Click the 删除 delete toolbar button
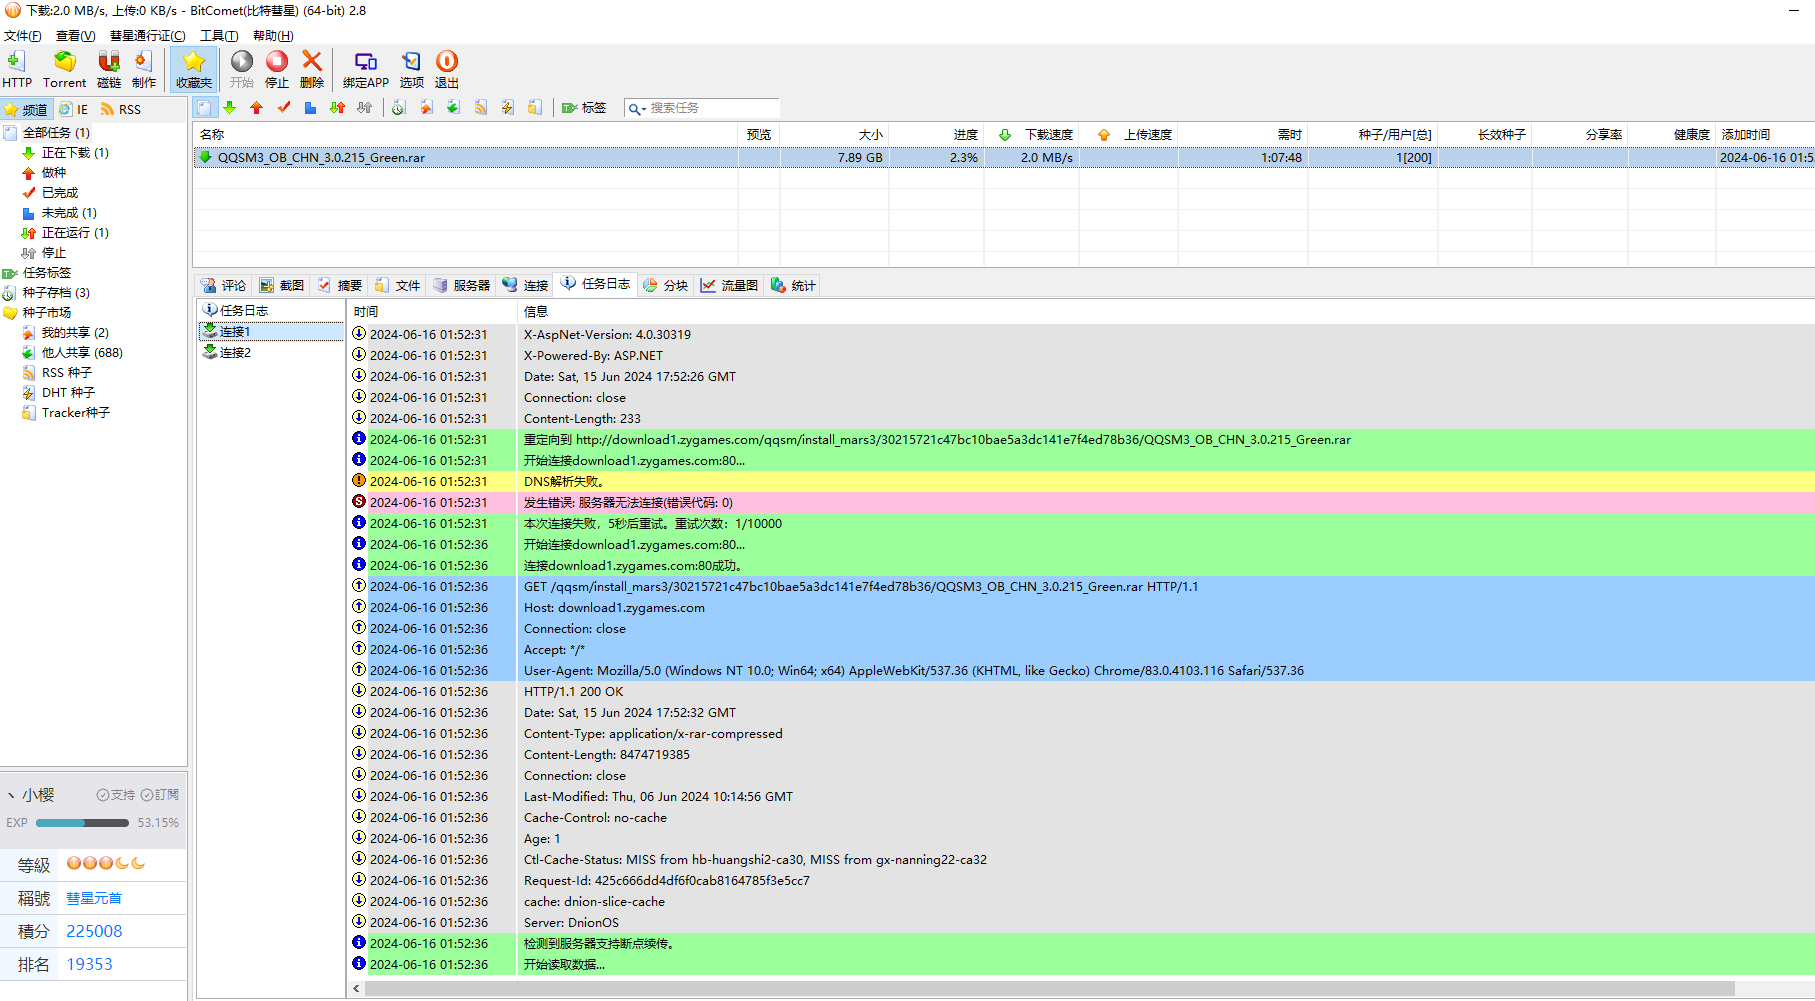 [x=312, y=69]
